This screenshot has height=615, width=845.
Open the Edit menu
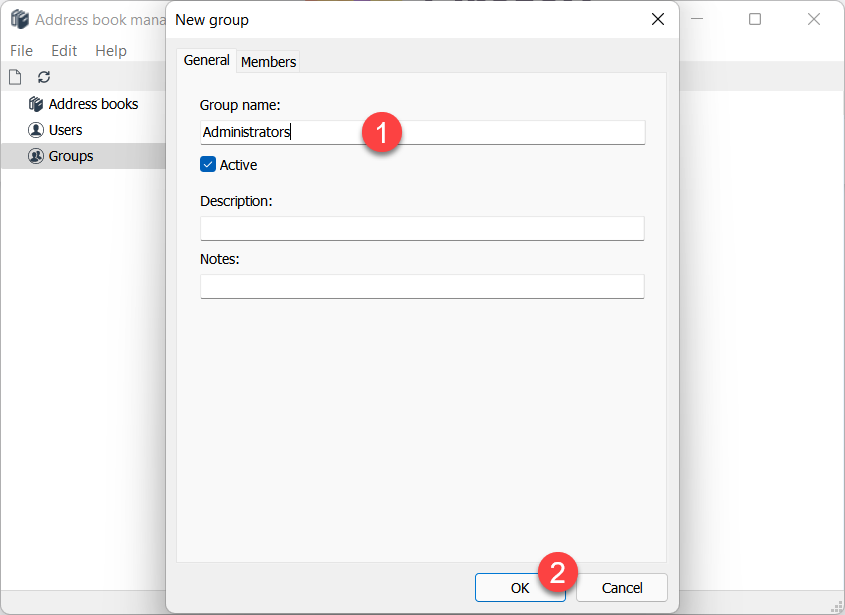tap(64, 50)
